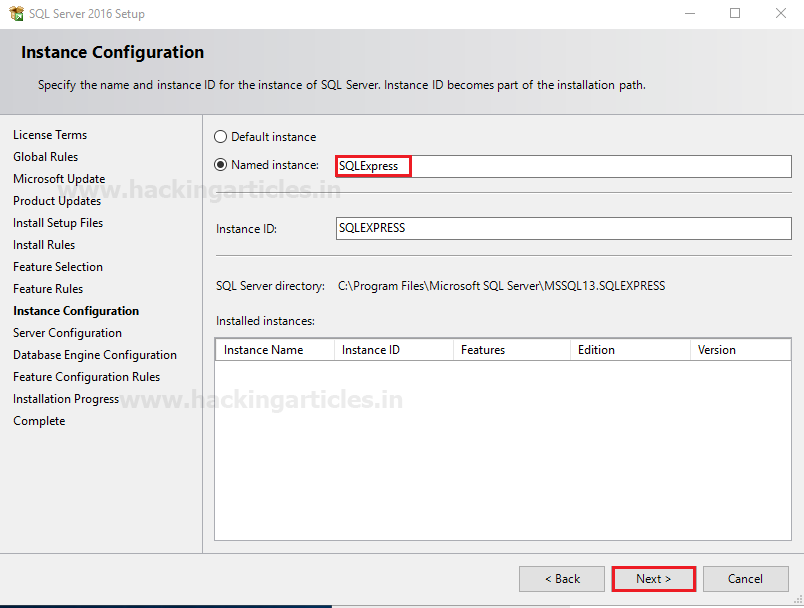
Task: Click the Next button
Action: pyautogui.click(x=654, y=579)
